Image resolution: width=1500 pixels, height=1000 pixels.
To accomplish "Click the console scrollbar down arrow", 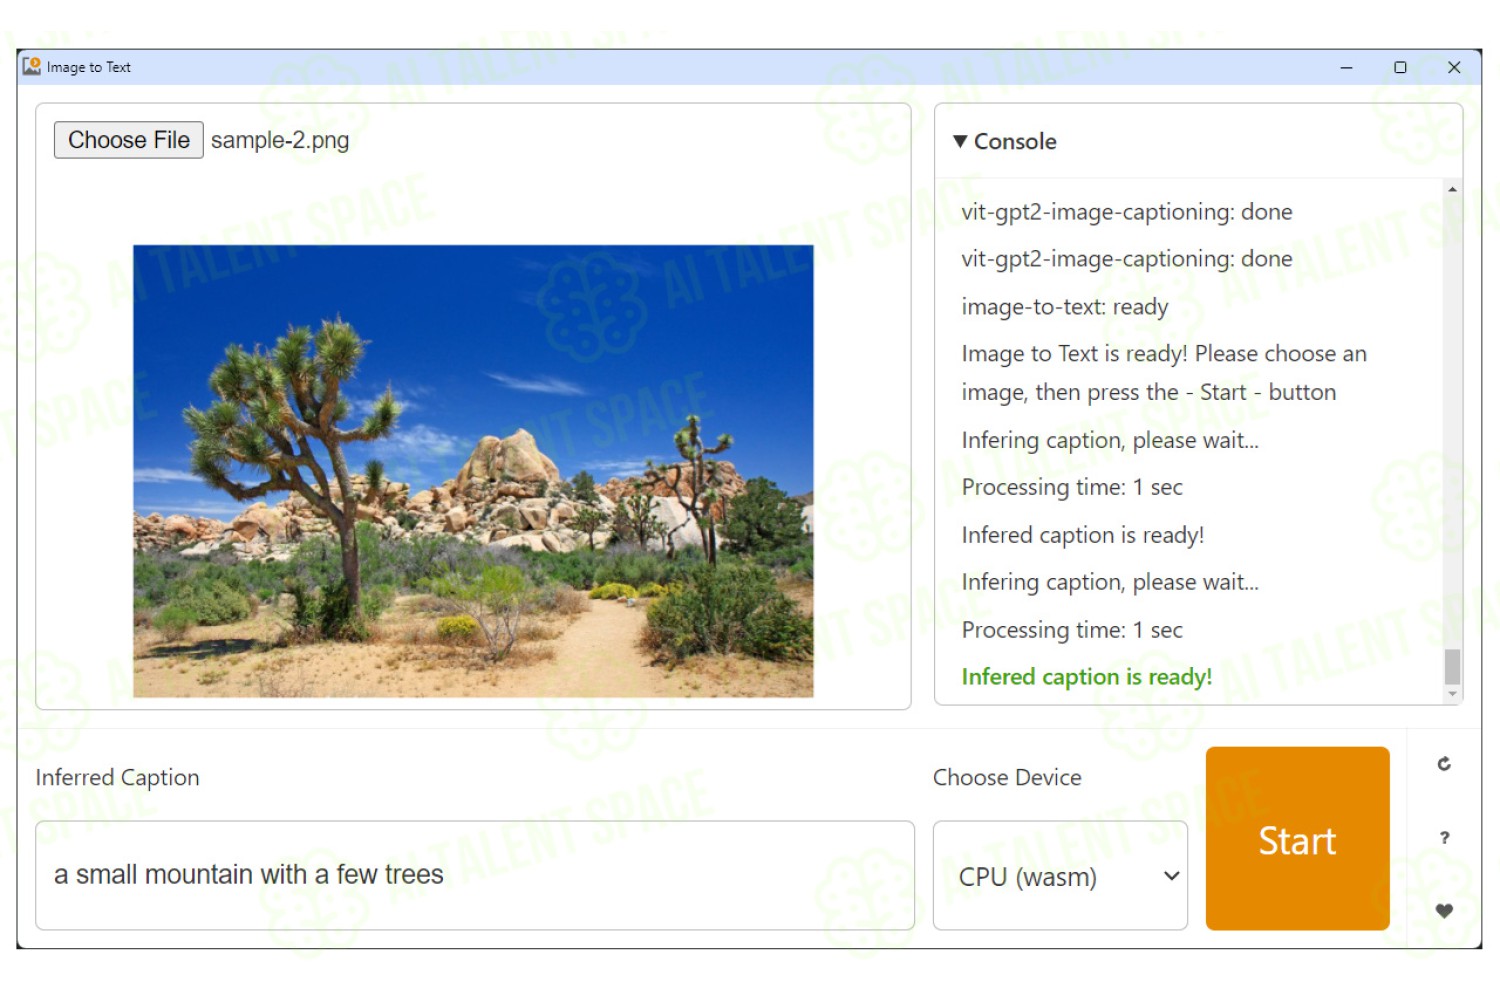I will coord(1452,693).
